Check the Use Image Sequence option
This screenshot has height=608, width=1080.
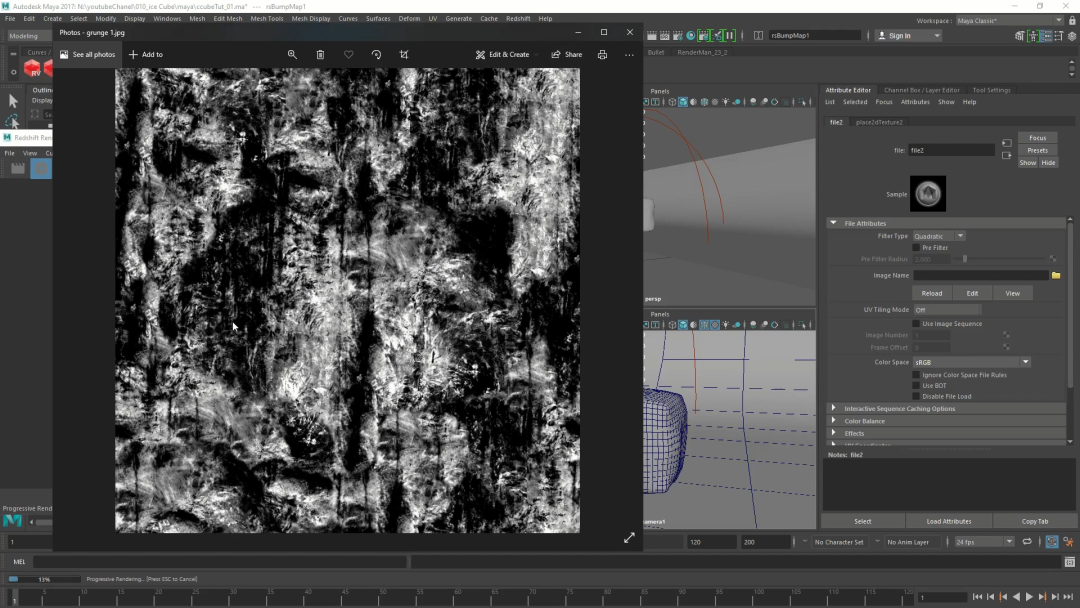point(916,324)
